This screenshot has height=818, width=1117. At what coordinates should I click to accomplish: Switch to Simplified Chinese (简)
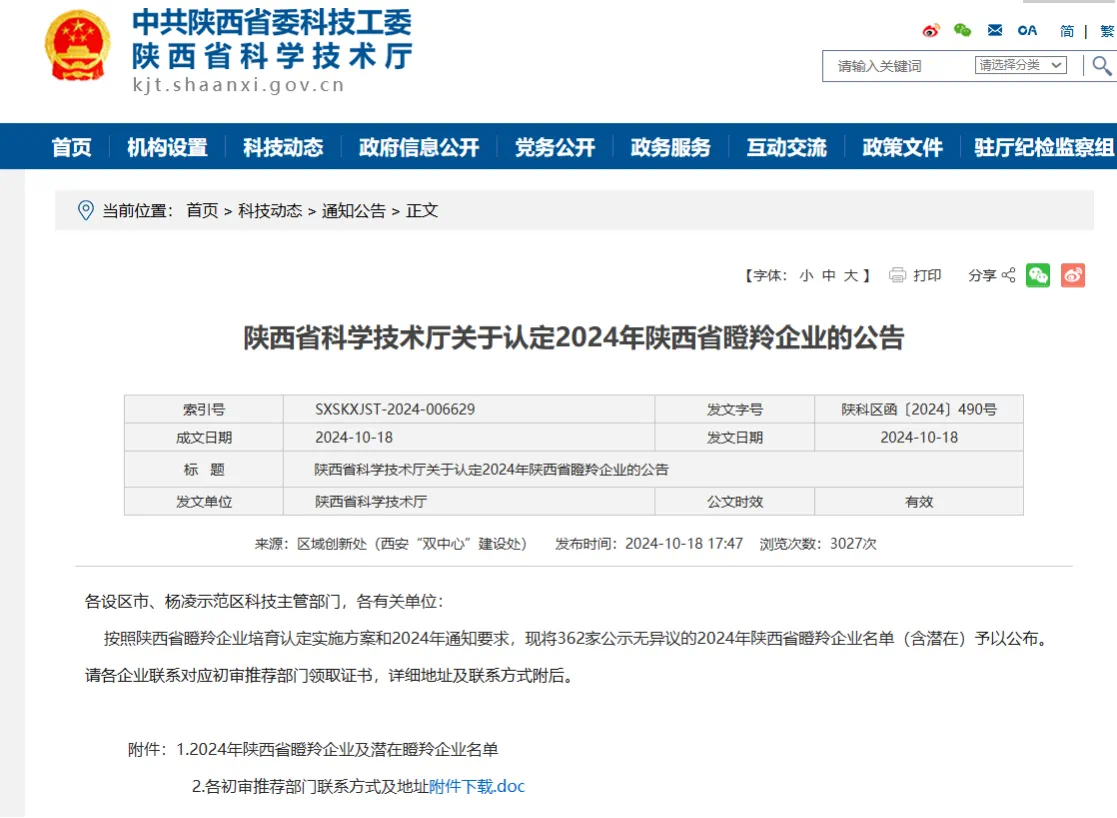1067,31
